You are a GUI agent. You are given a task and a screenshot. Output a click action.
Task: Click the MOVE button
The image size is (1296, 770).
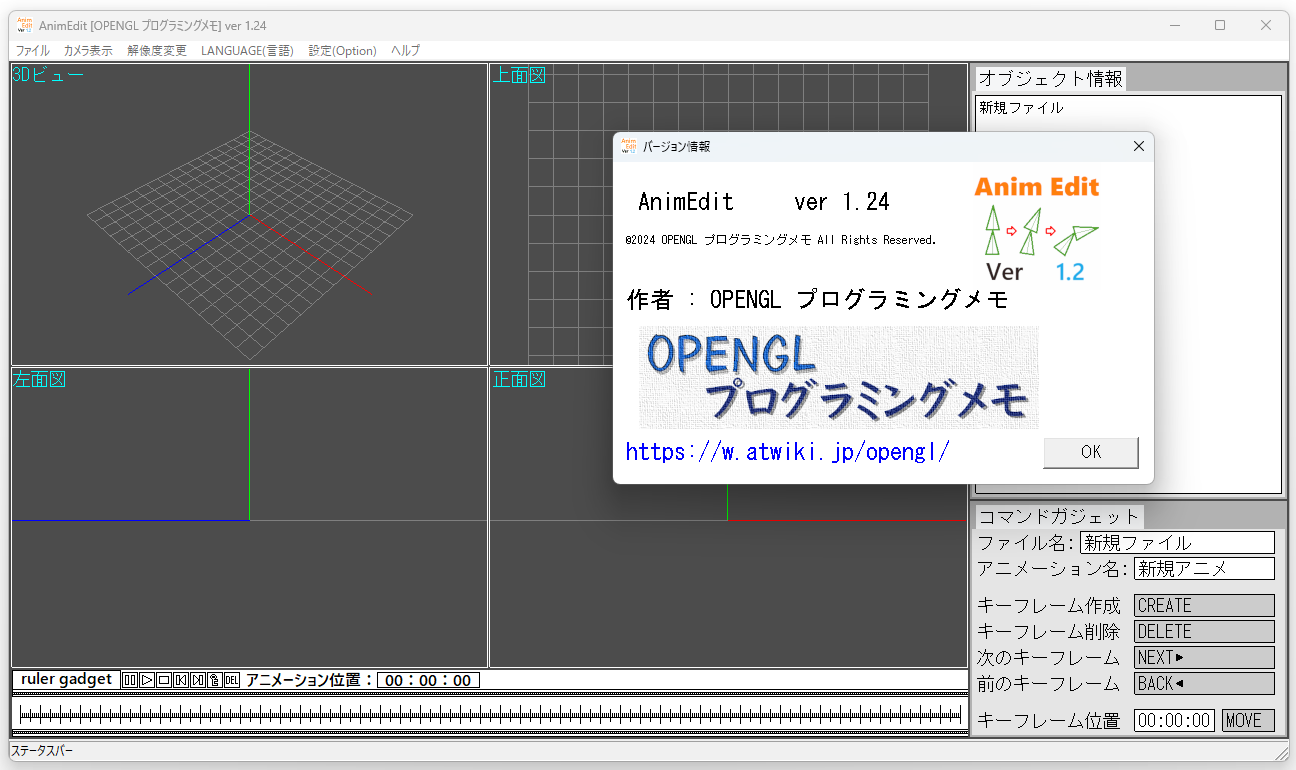coord(1248,721)
